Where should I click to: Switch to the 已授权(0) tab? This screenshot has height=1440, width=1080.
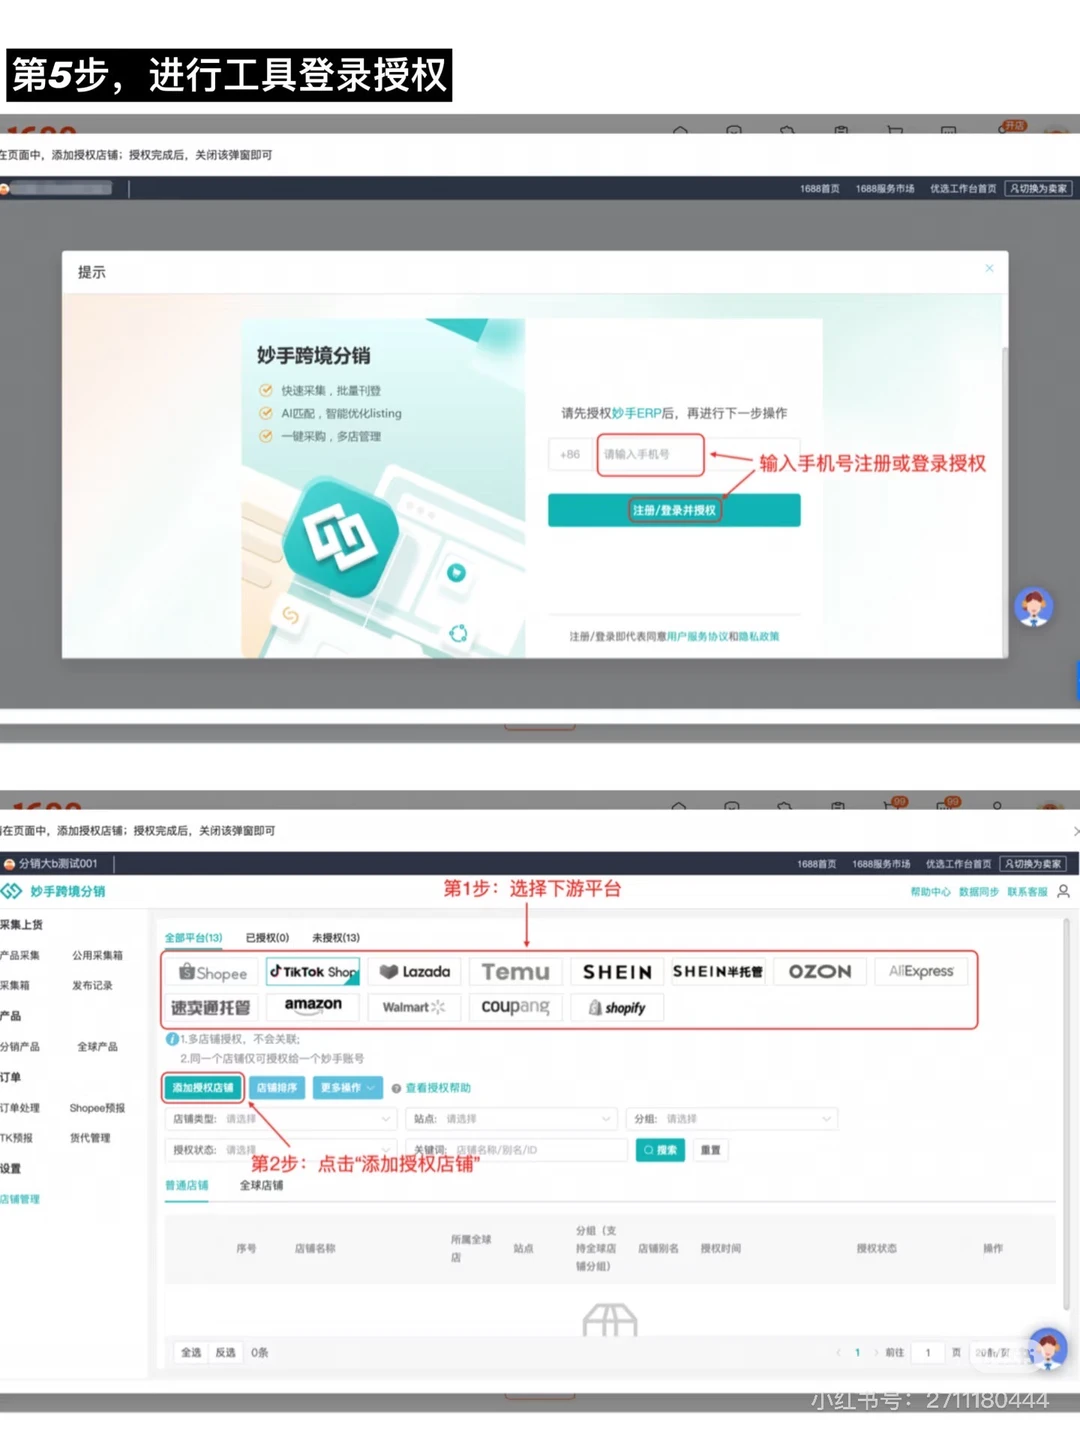267,938
